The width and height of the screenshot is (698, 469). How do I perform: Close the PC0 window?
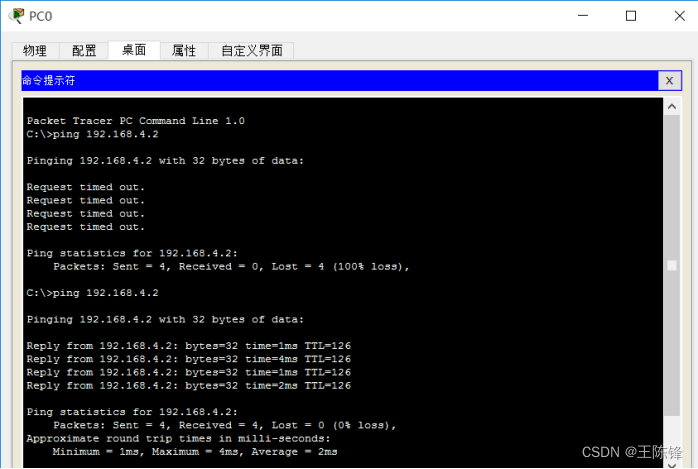pos(679,16)
